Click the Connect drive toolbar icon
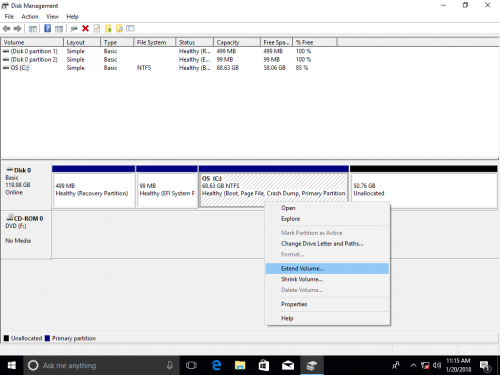This screenshot has height=375, width=500. tap(74, 29)
